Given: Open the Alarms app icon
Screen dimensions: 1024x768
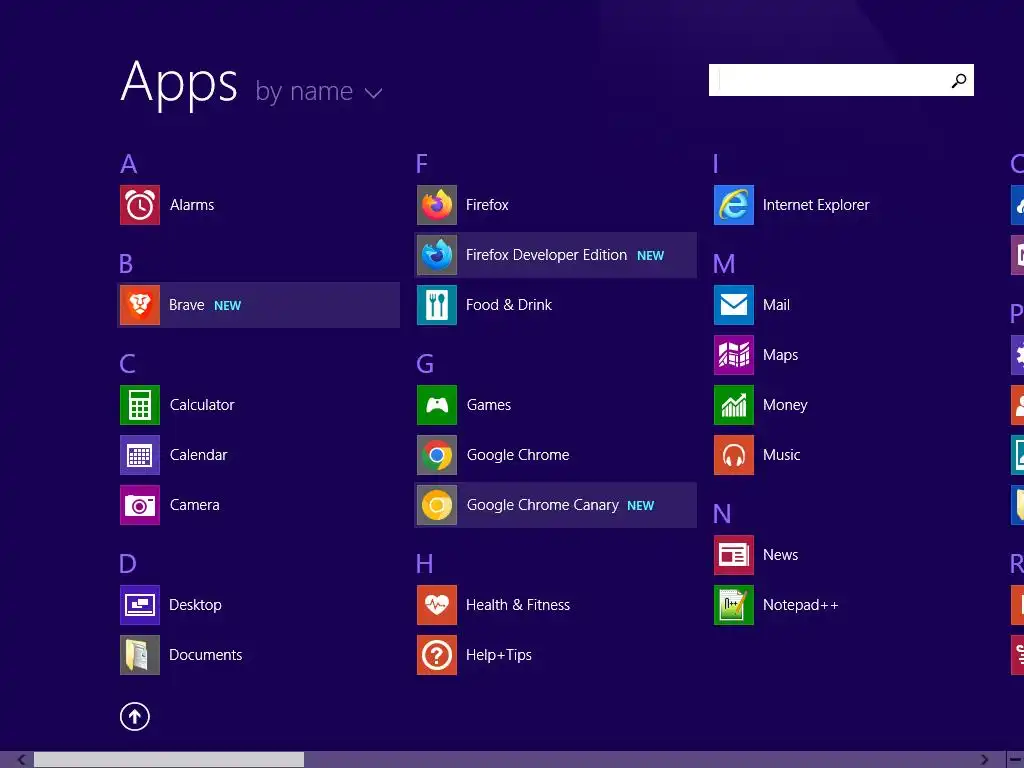Looking at the screenshot, I should [140, 205].
